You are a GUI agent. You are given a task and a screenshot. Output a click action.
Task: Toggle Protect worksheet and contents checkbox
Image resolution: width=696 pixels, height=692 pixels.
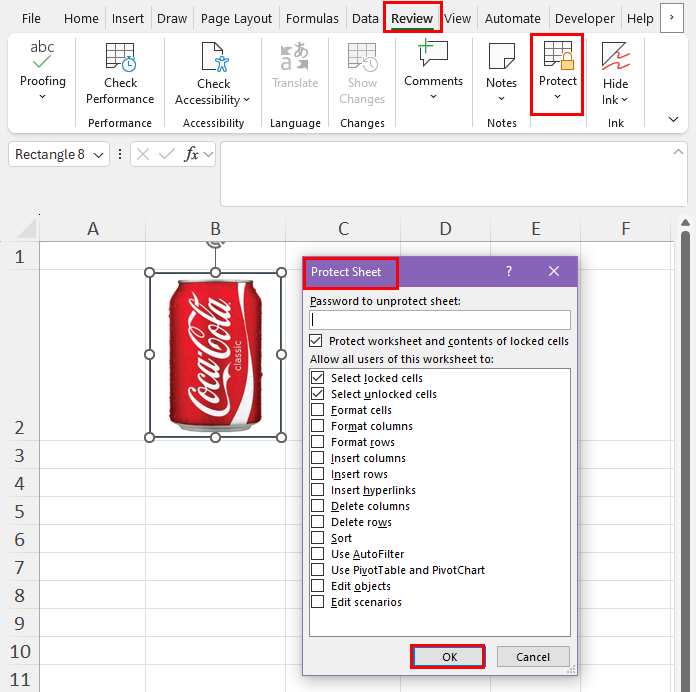pos(316,341)
